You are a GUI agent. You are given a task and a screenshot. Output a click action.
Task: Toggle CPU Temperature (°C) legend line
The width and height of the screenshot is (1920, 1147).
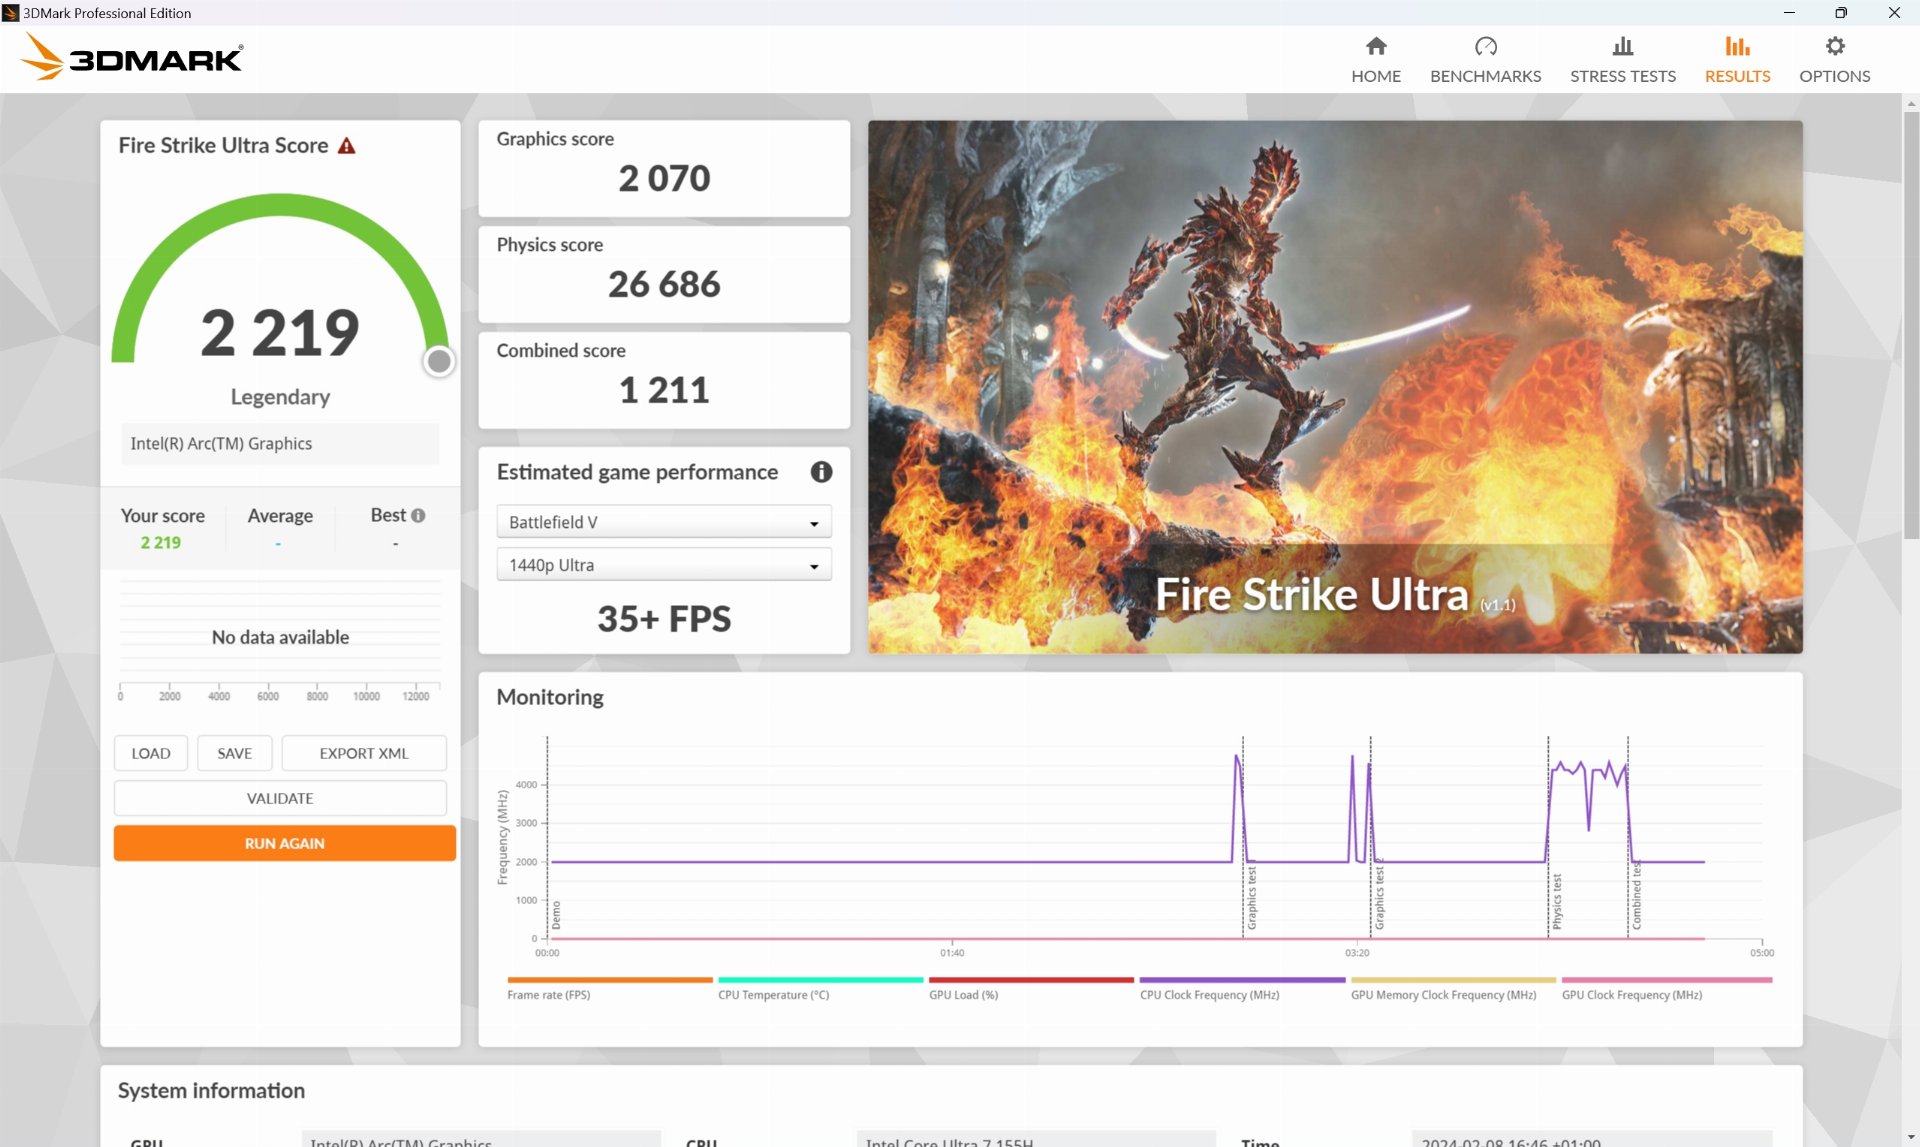point(820,987)
